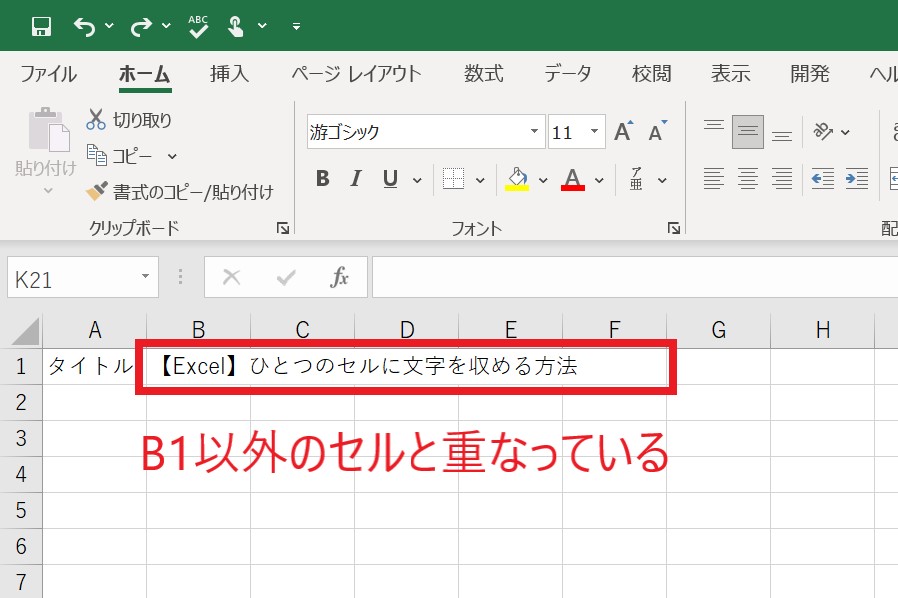Apply yellow fill color bucket

point(517,179)
